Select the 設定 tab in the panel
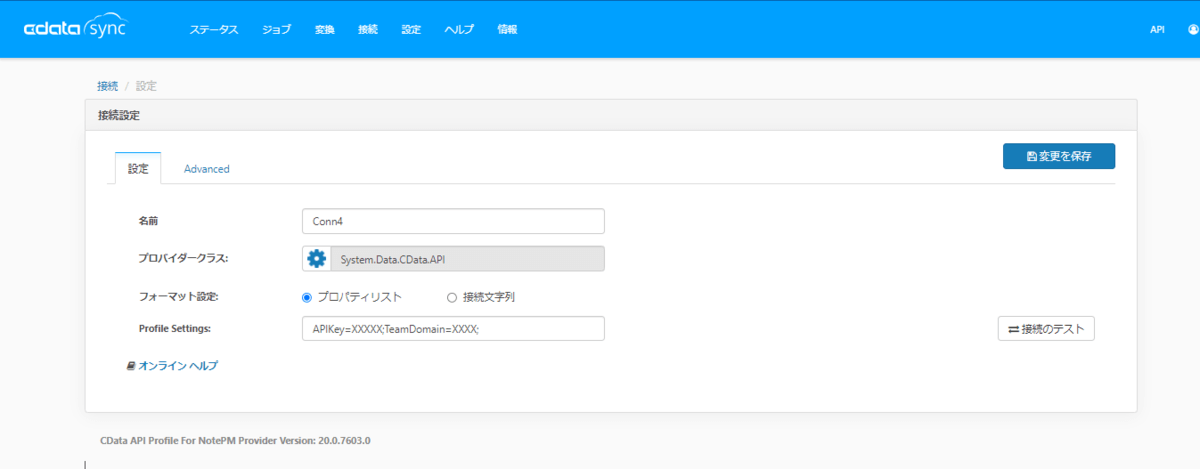The height and width of the screenshot is (469, 1200). tap(138, 169)
